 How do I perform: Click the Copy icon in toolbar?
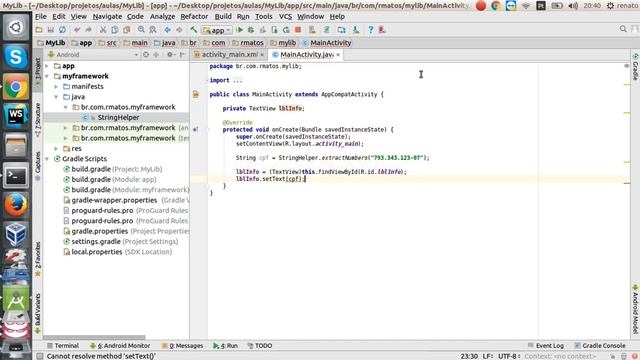pyautogui.click(x=115, y=30)
